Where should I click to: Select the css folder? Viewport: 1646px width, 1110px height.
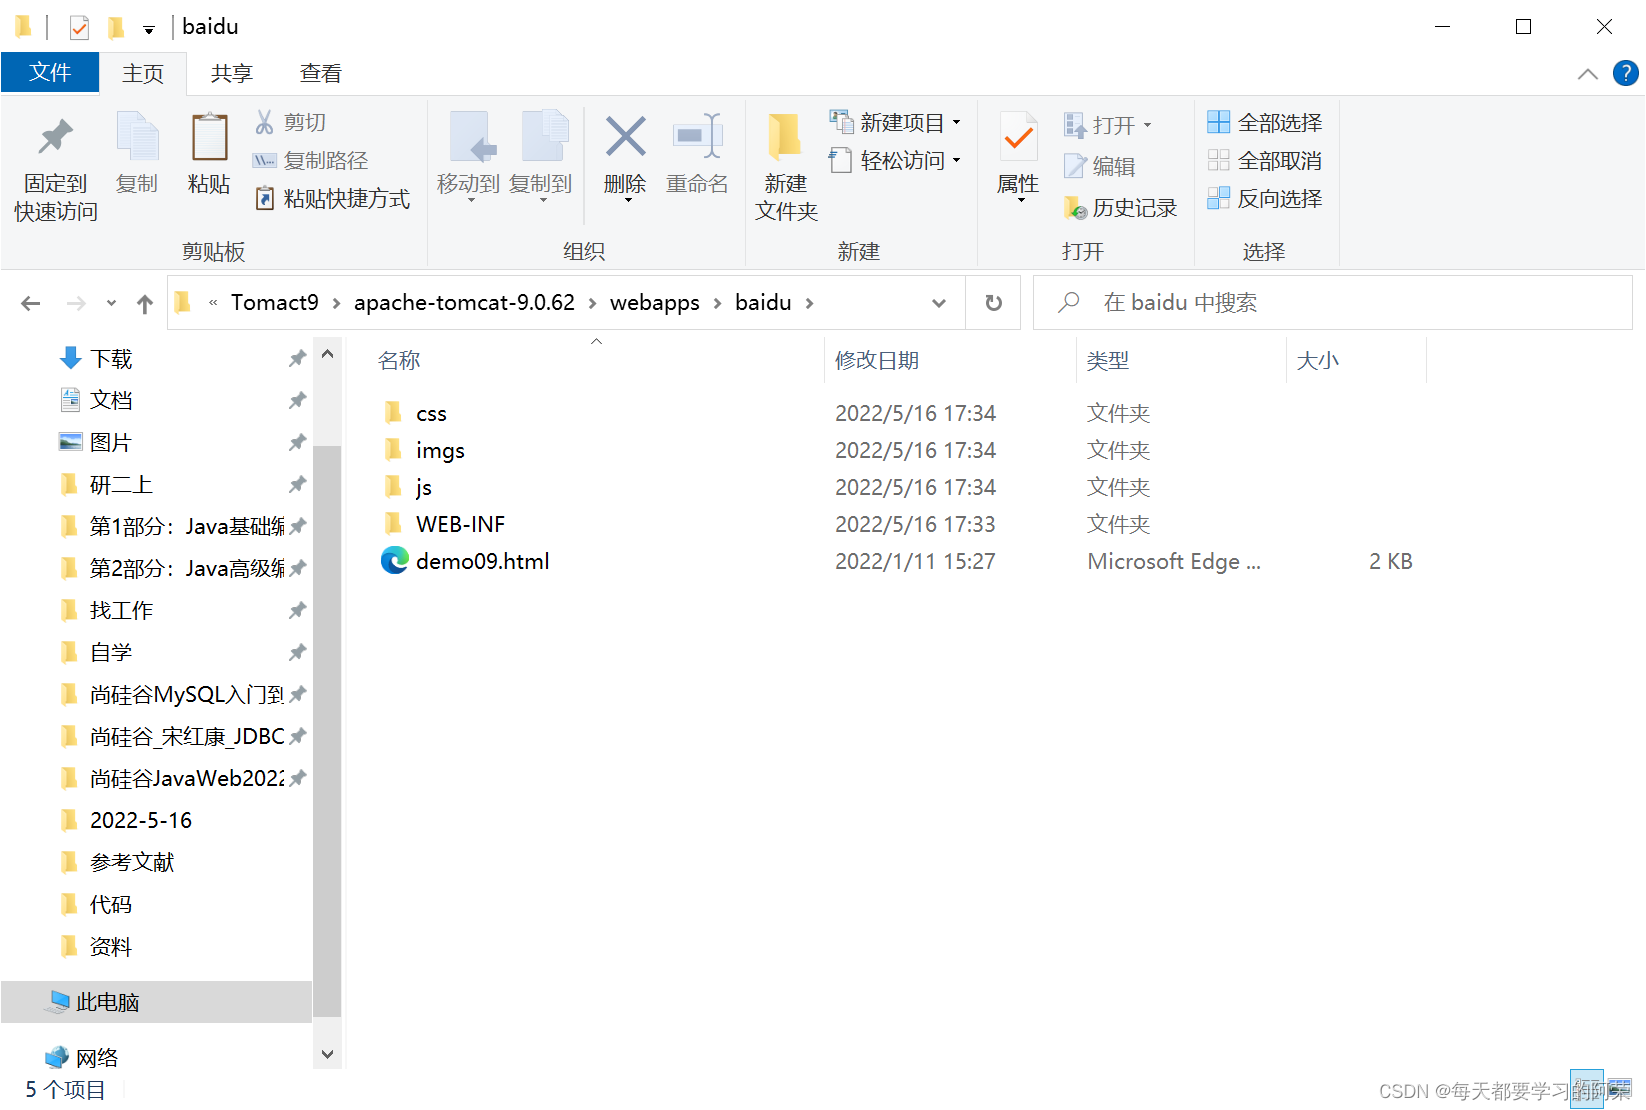(x=431, y=413)
